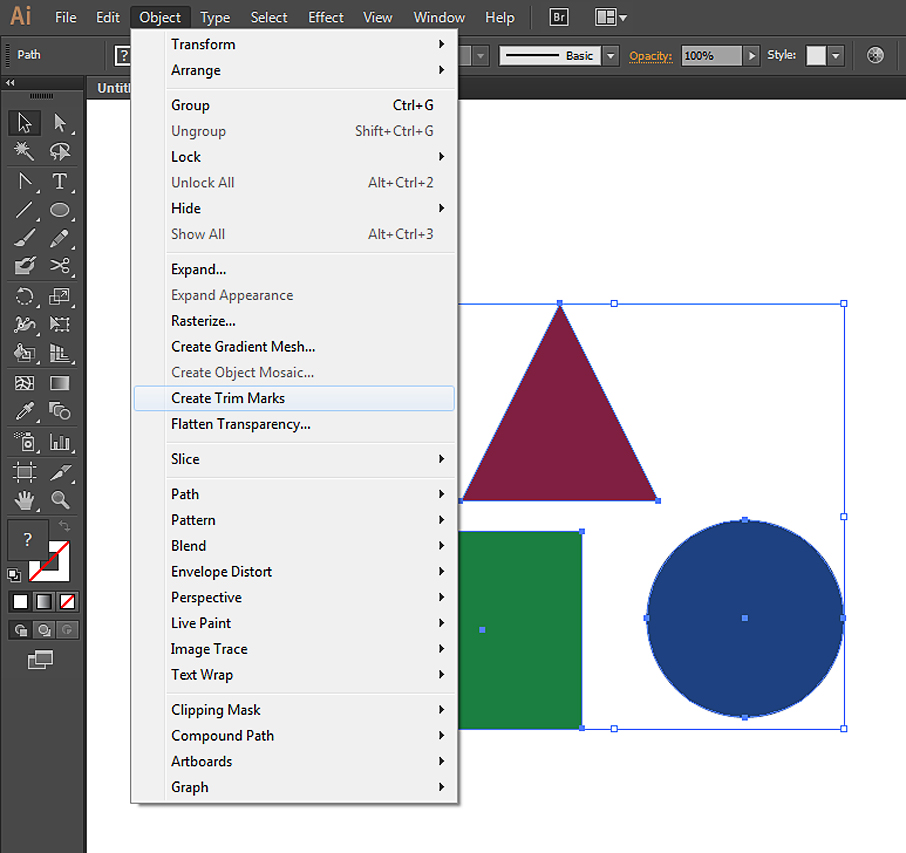Select the Zoom magnifier tool
906x853 pixels.
[x=60, y=499]
